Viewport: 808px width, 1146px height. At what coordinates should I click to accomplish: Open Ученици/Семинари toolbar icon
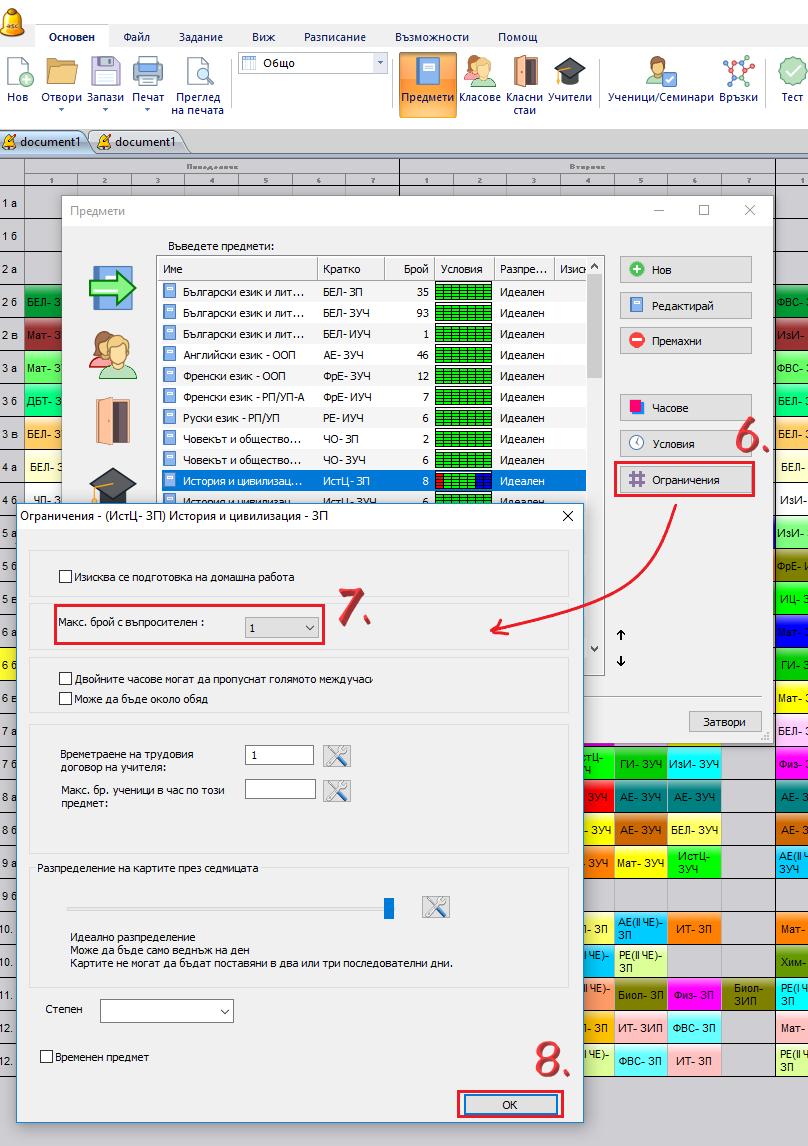point(659,82)
